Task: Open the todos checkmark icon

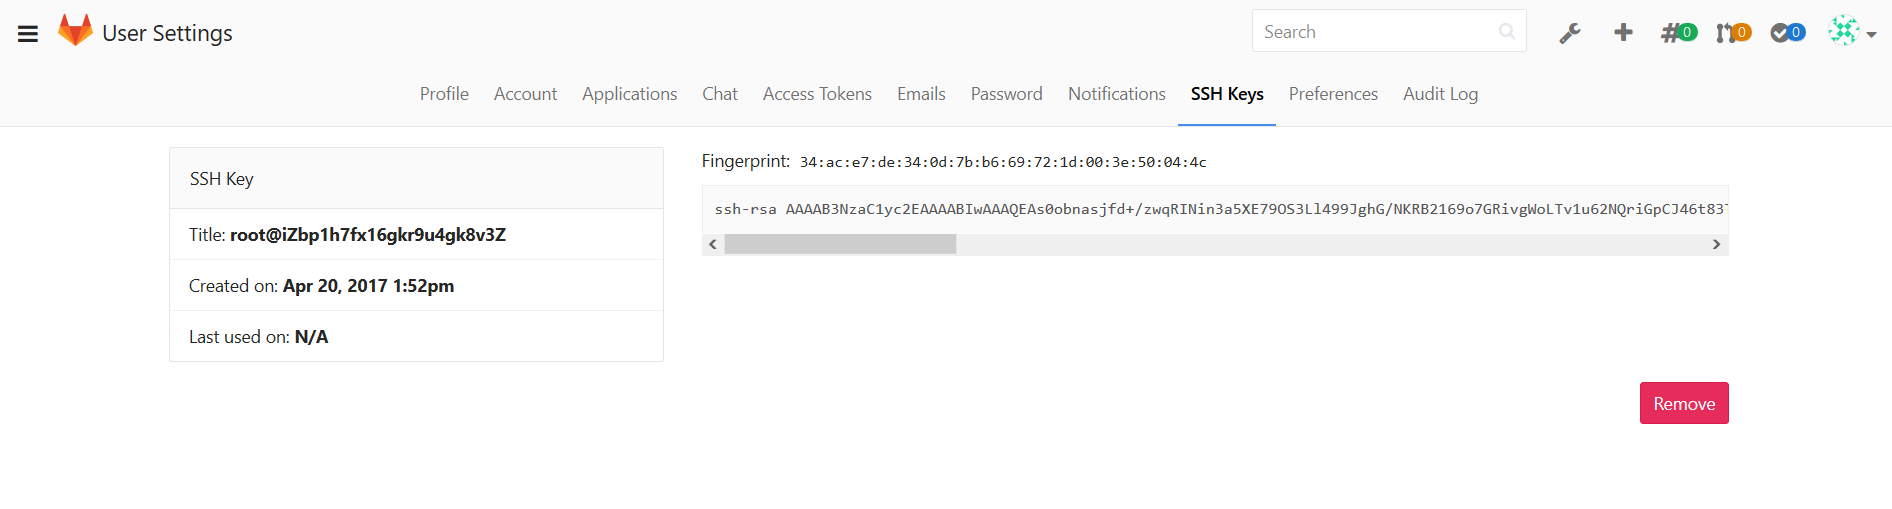Action: 1787,33
